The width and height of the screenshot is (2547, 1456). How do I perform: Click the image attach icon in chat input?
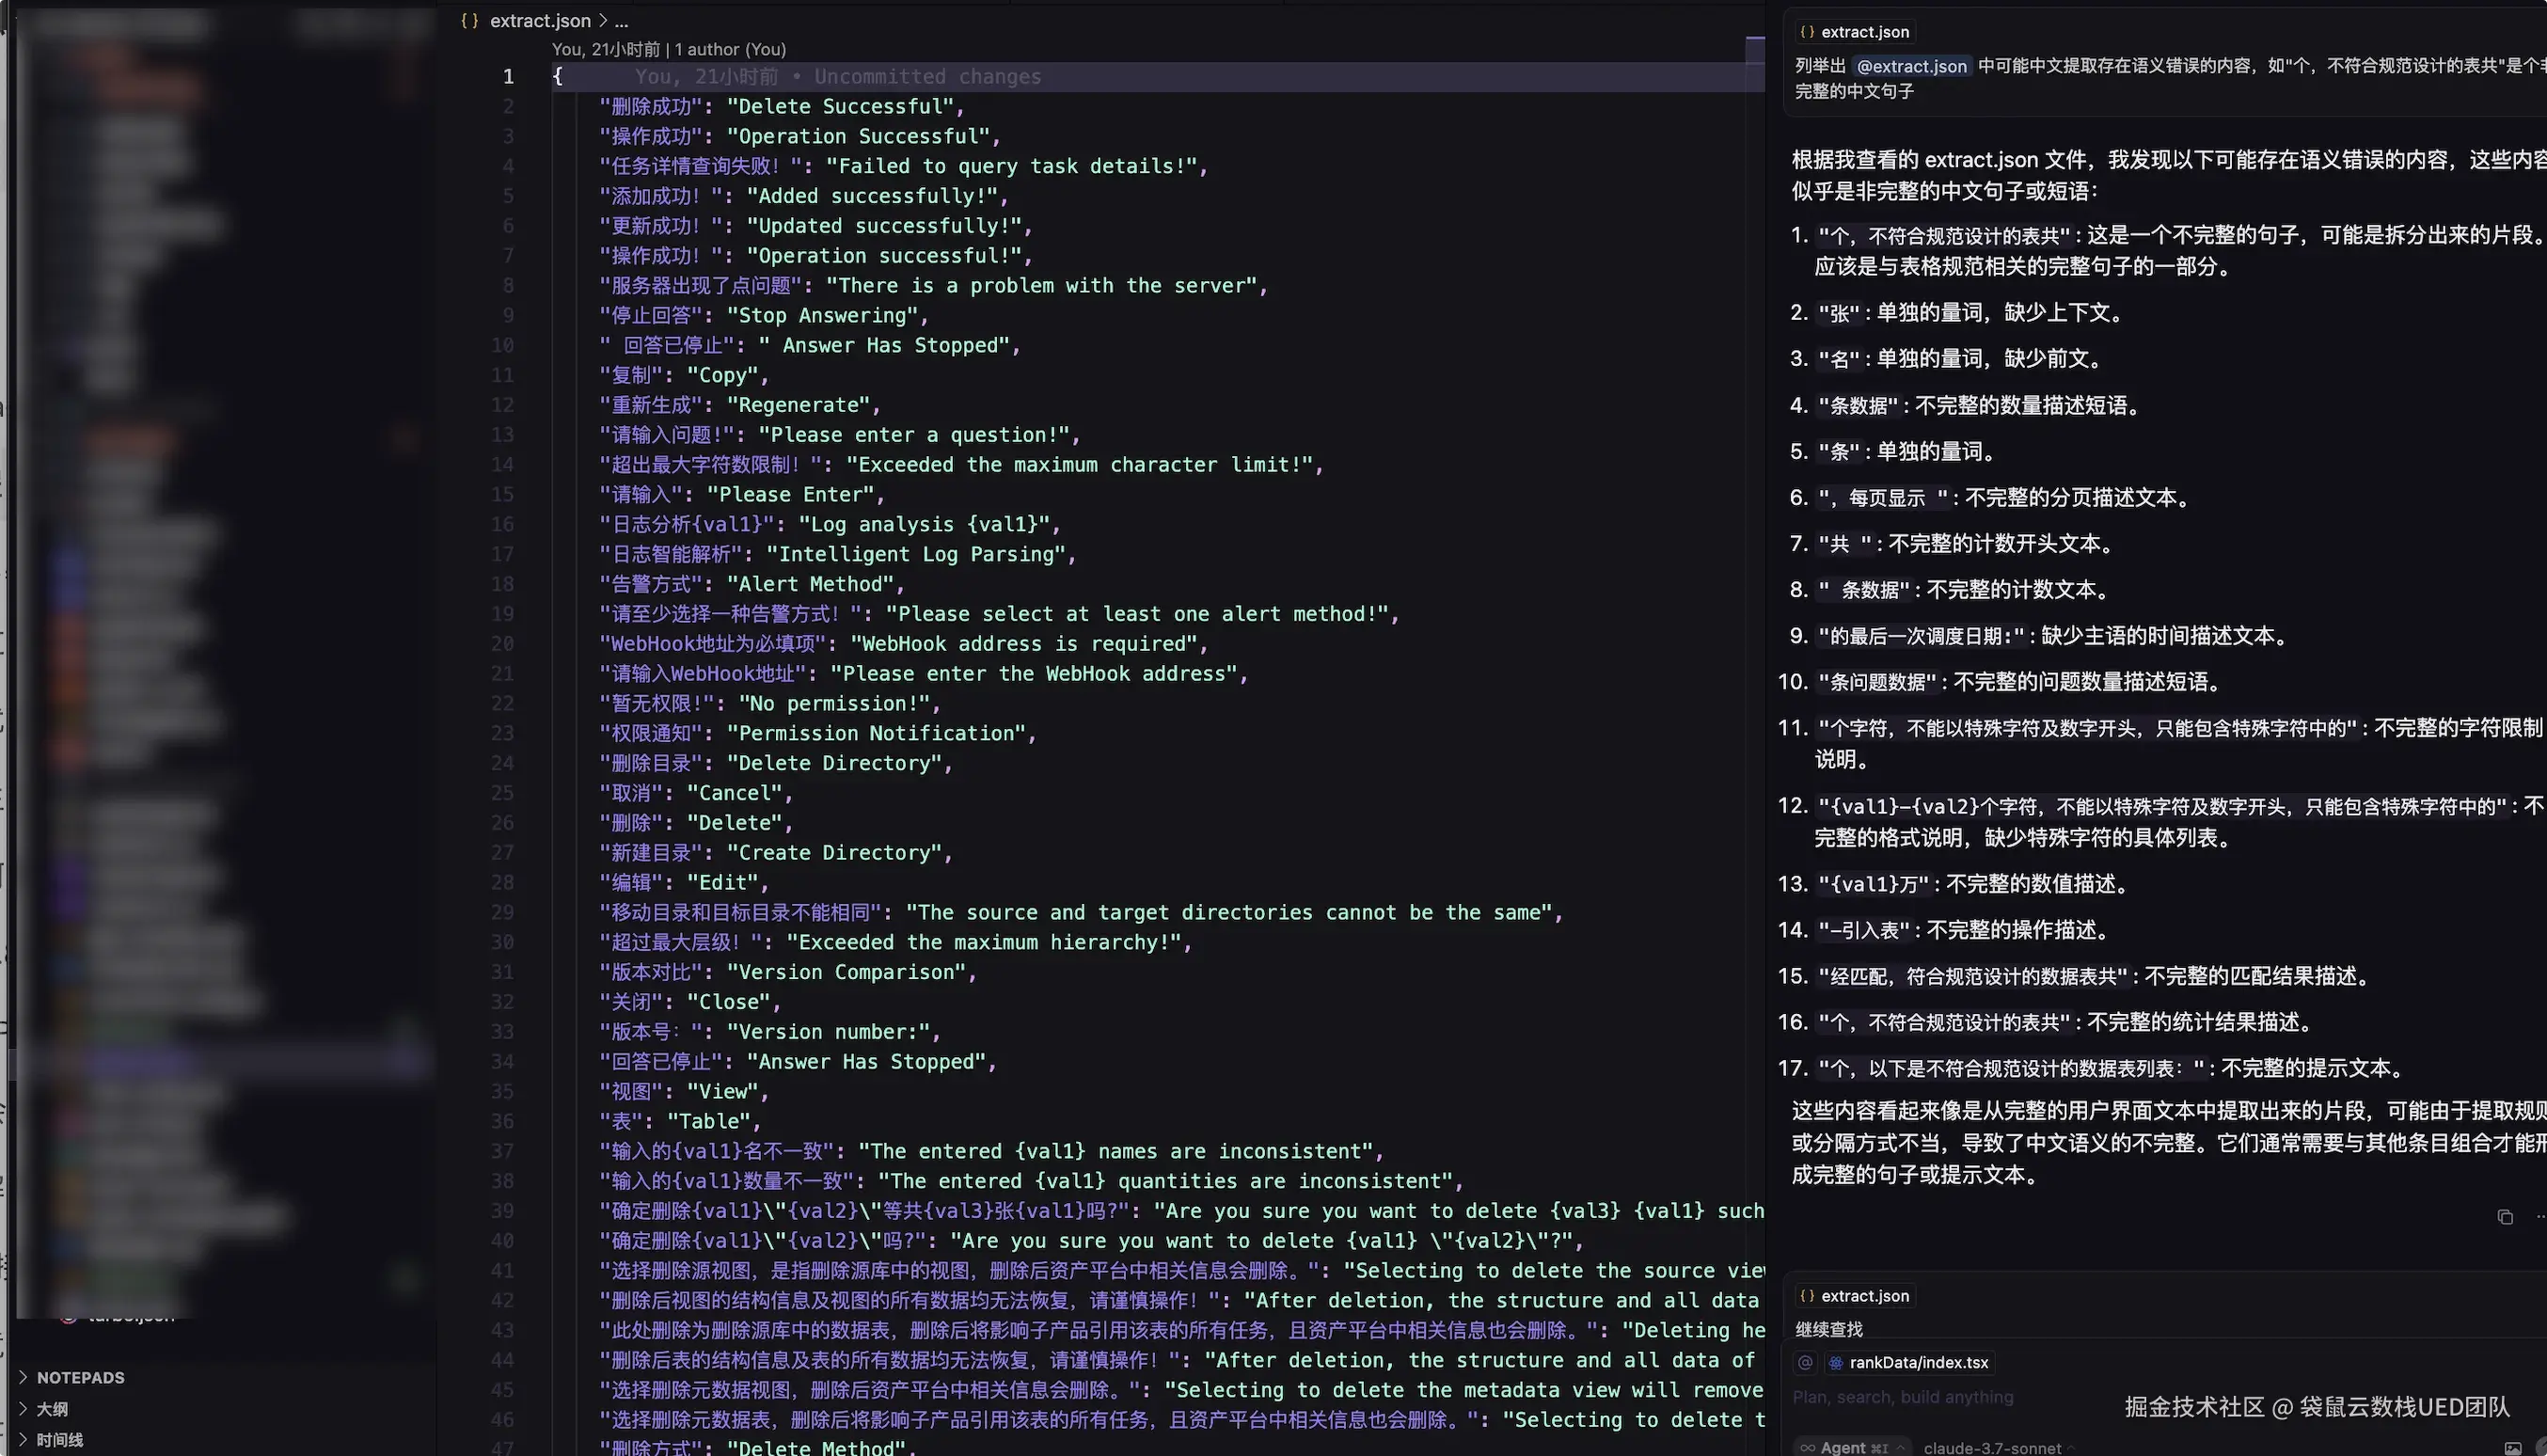click(x=2513, y=1448)
